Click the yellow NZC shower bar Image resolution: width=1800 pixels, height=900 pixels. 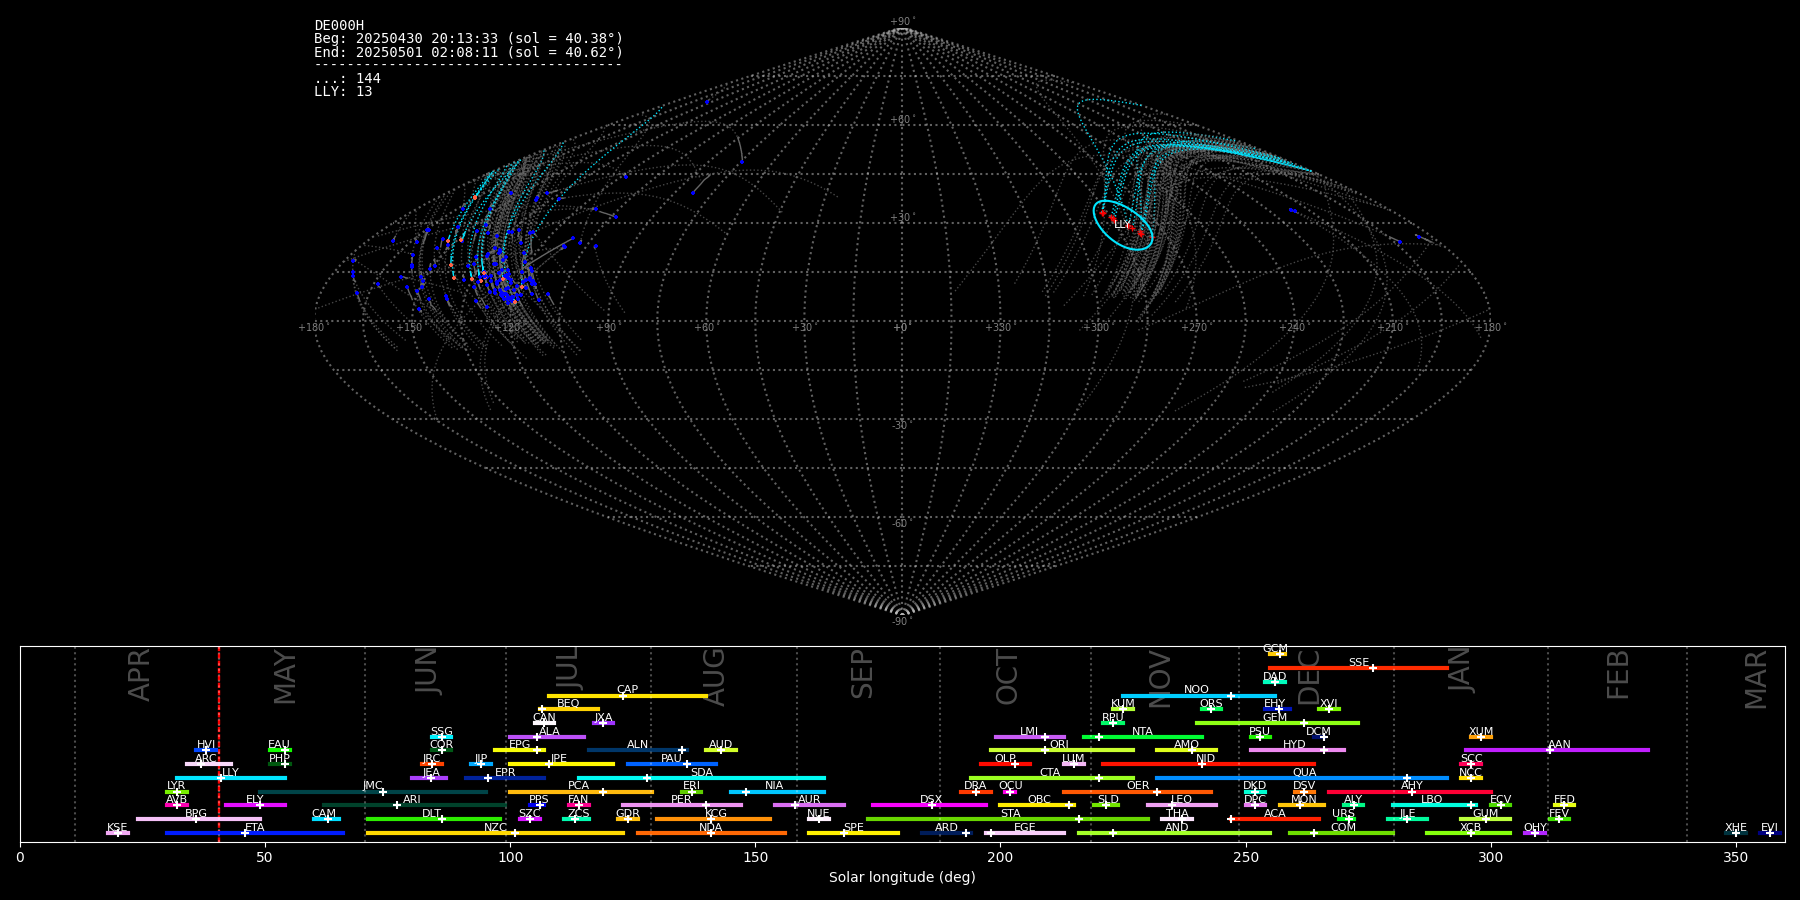(495, 833)
